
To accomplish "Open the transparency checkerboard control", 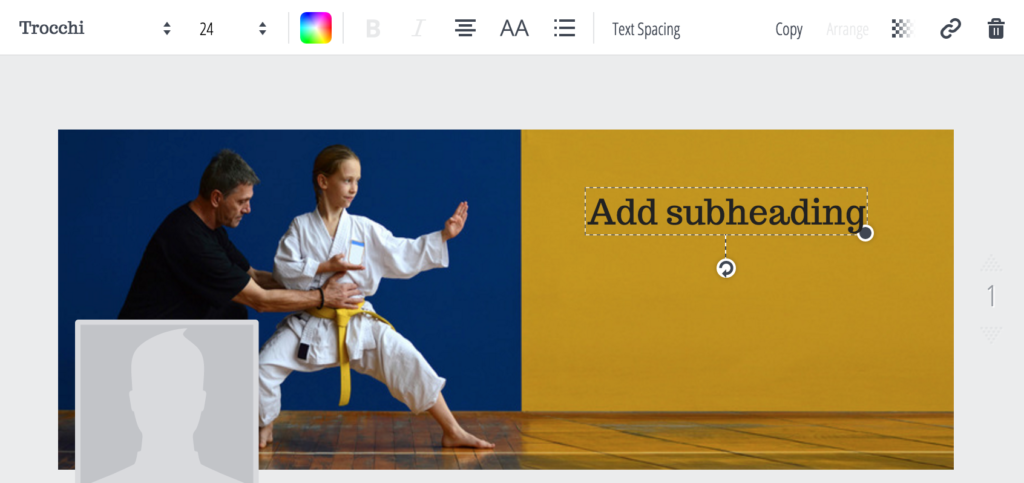I will [x=903, y=29].
